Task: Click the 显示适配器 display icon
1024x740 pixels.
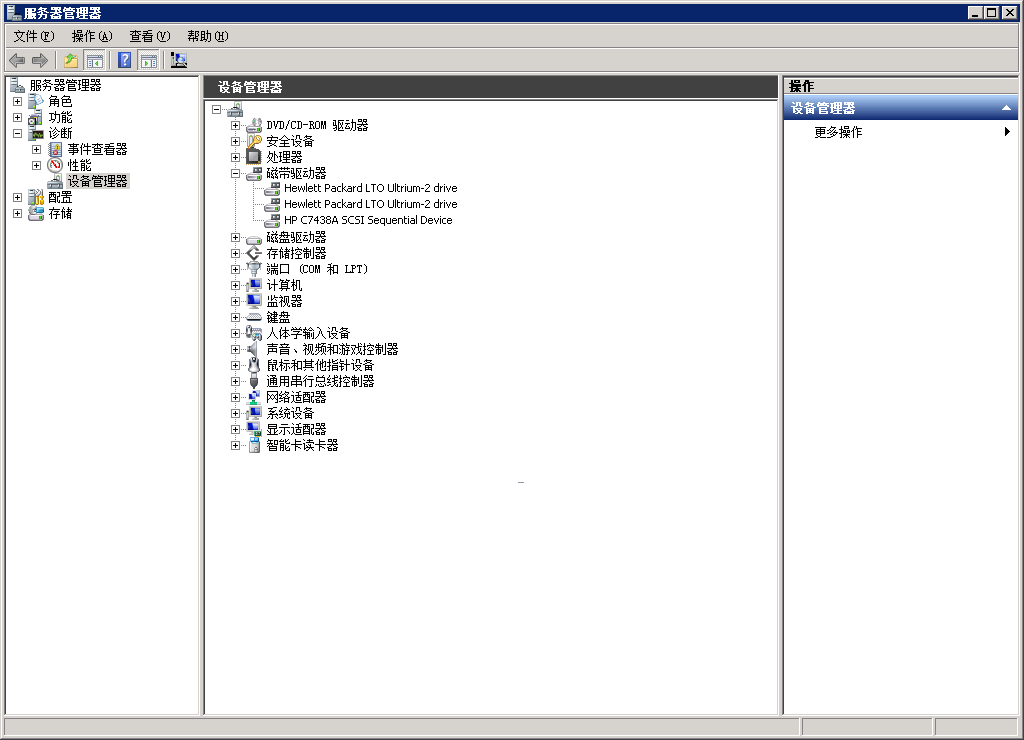Action: [x=254, y=429]
